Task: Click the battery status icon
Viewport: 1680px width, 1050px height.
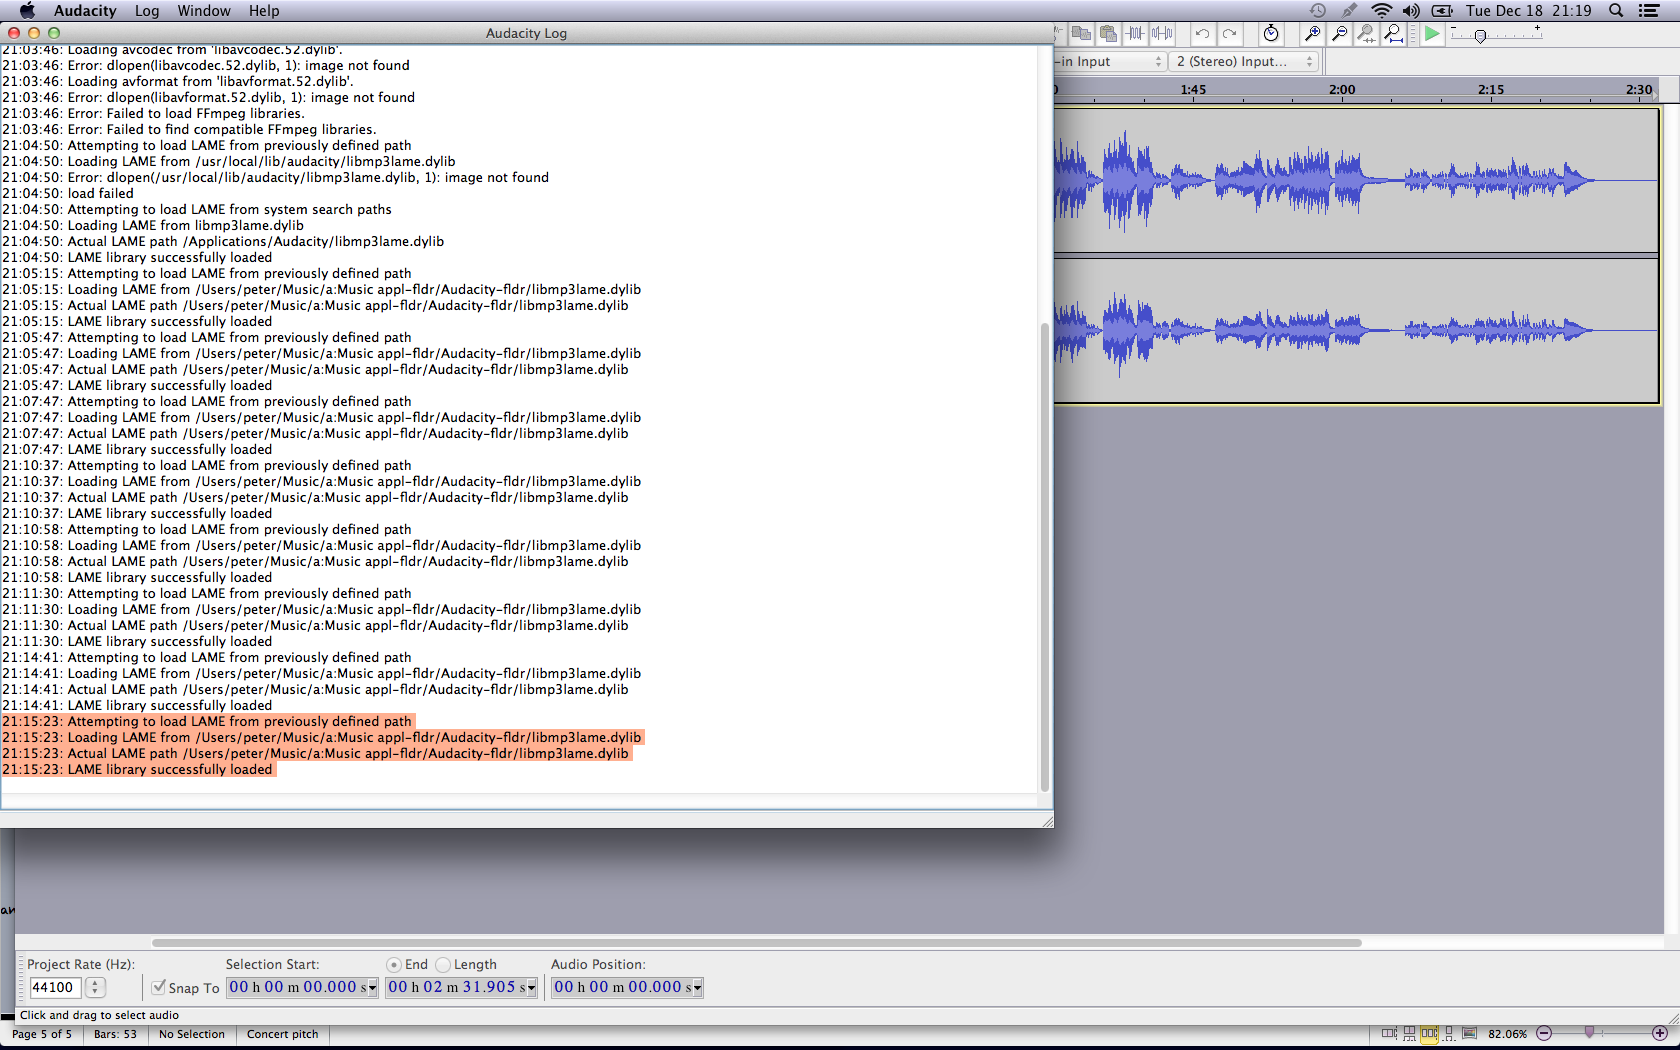Action: 1442,11
